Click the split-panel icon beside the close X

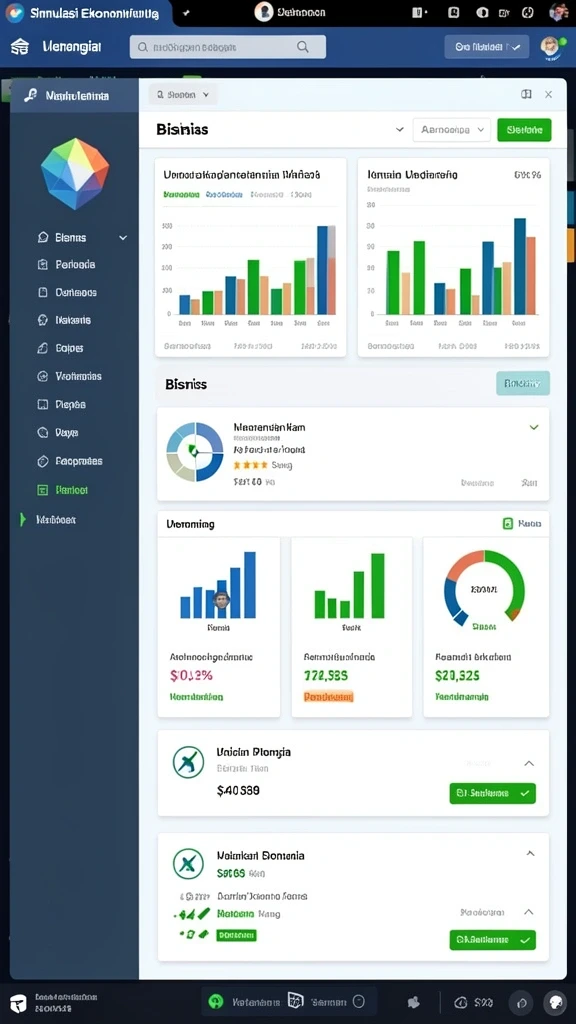[526, 94]
